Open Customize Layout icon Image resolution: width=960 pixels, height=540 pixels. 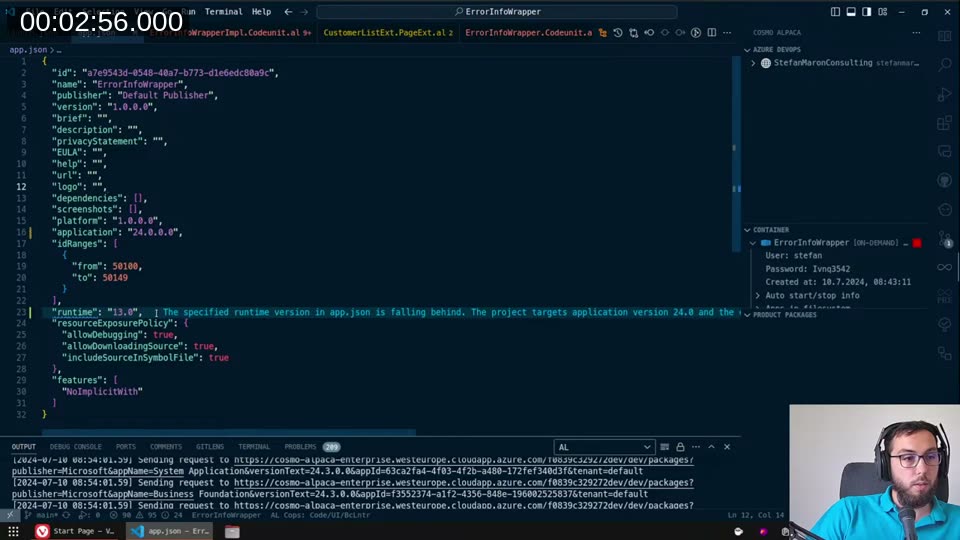882,12
